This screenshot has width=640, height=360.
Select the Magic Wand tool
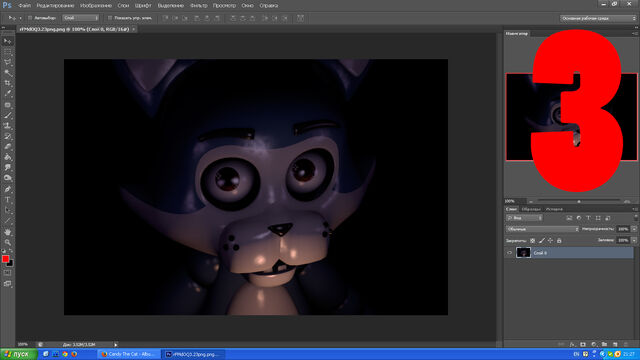pyautogui.click(x=8, y=73)
